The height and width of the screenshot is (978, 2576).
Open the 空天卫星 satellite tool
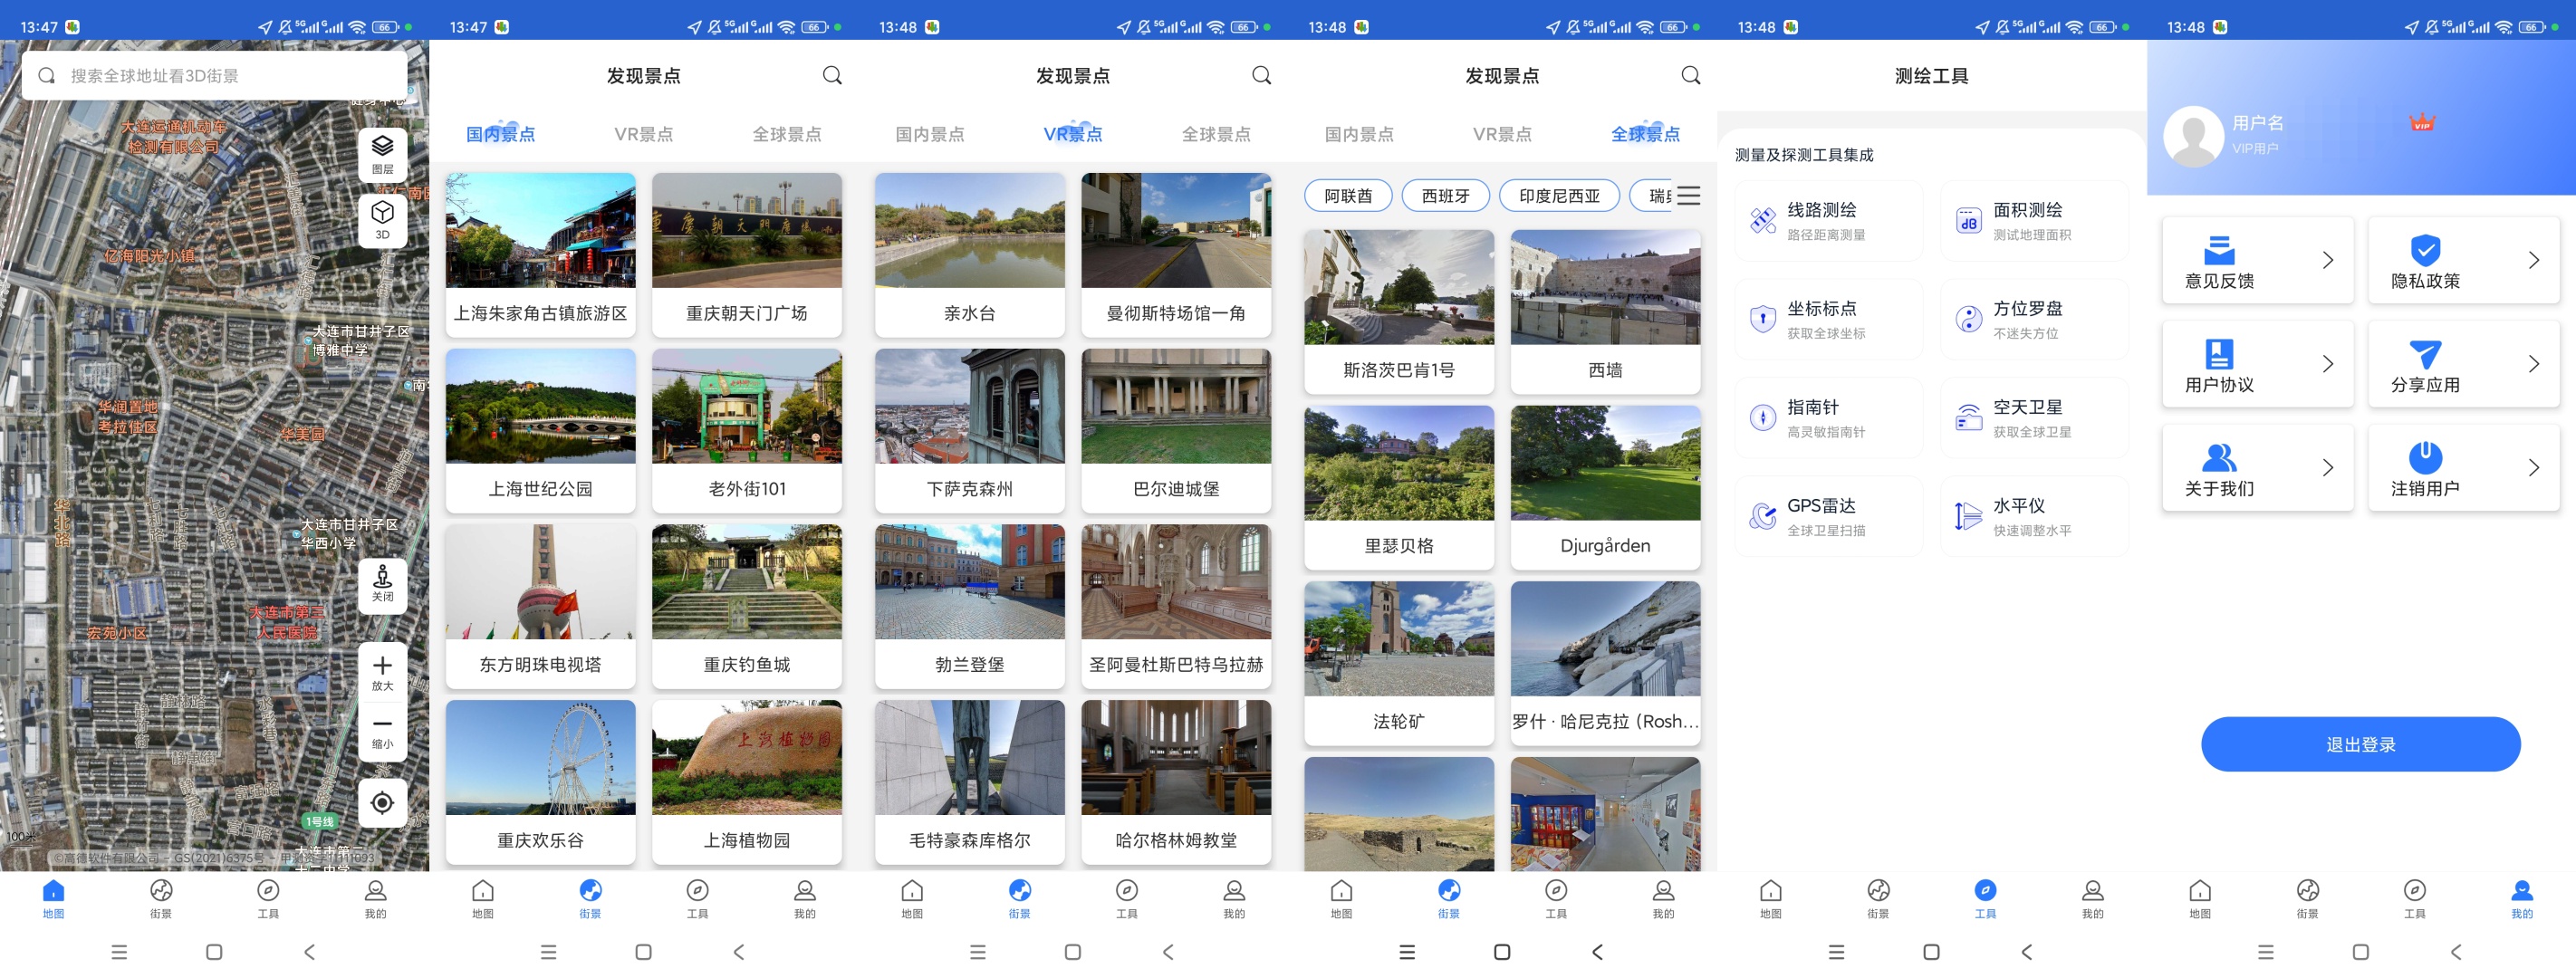click(2033, 418)
